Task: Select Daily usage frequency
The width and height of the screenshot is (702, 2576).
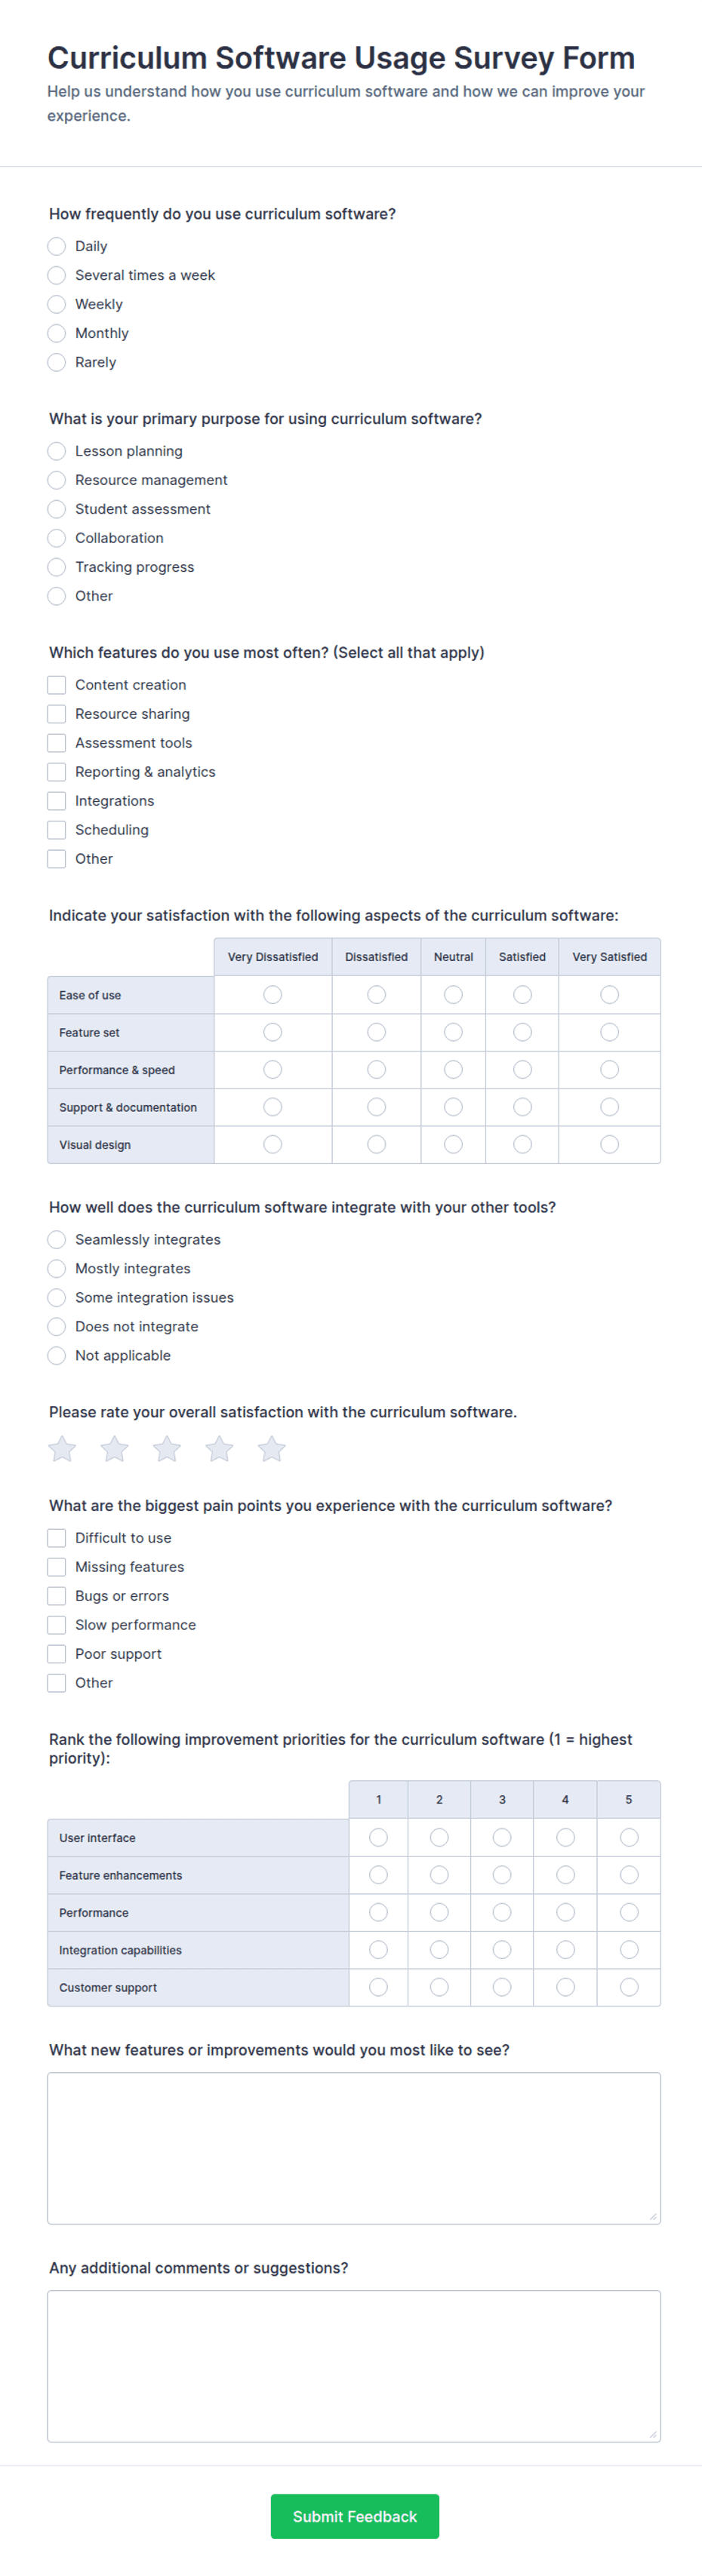Action: 57,246
